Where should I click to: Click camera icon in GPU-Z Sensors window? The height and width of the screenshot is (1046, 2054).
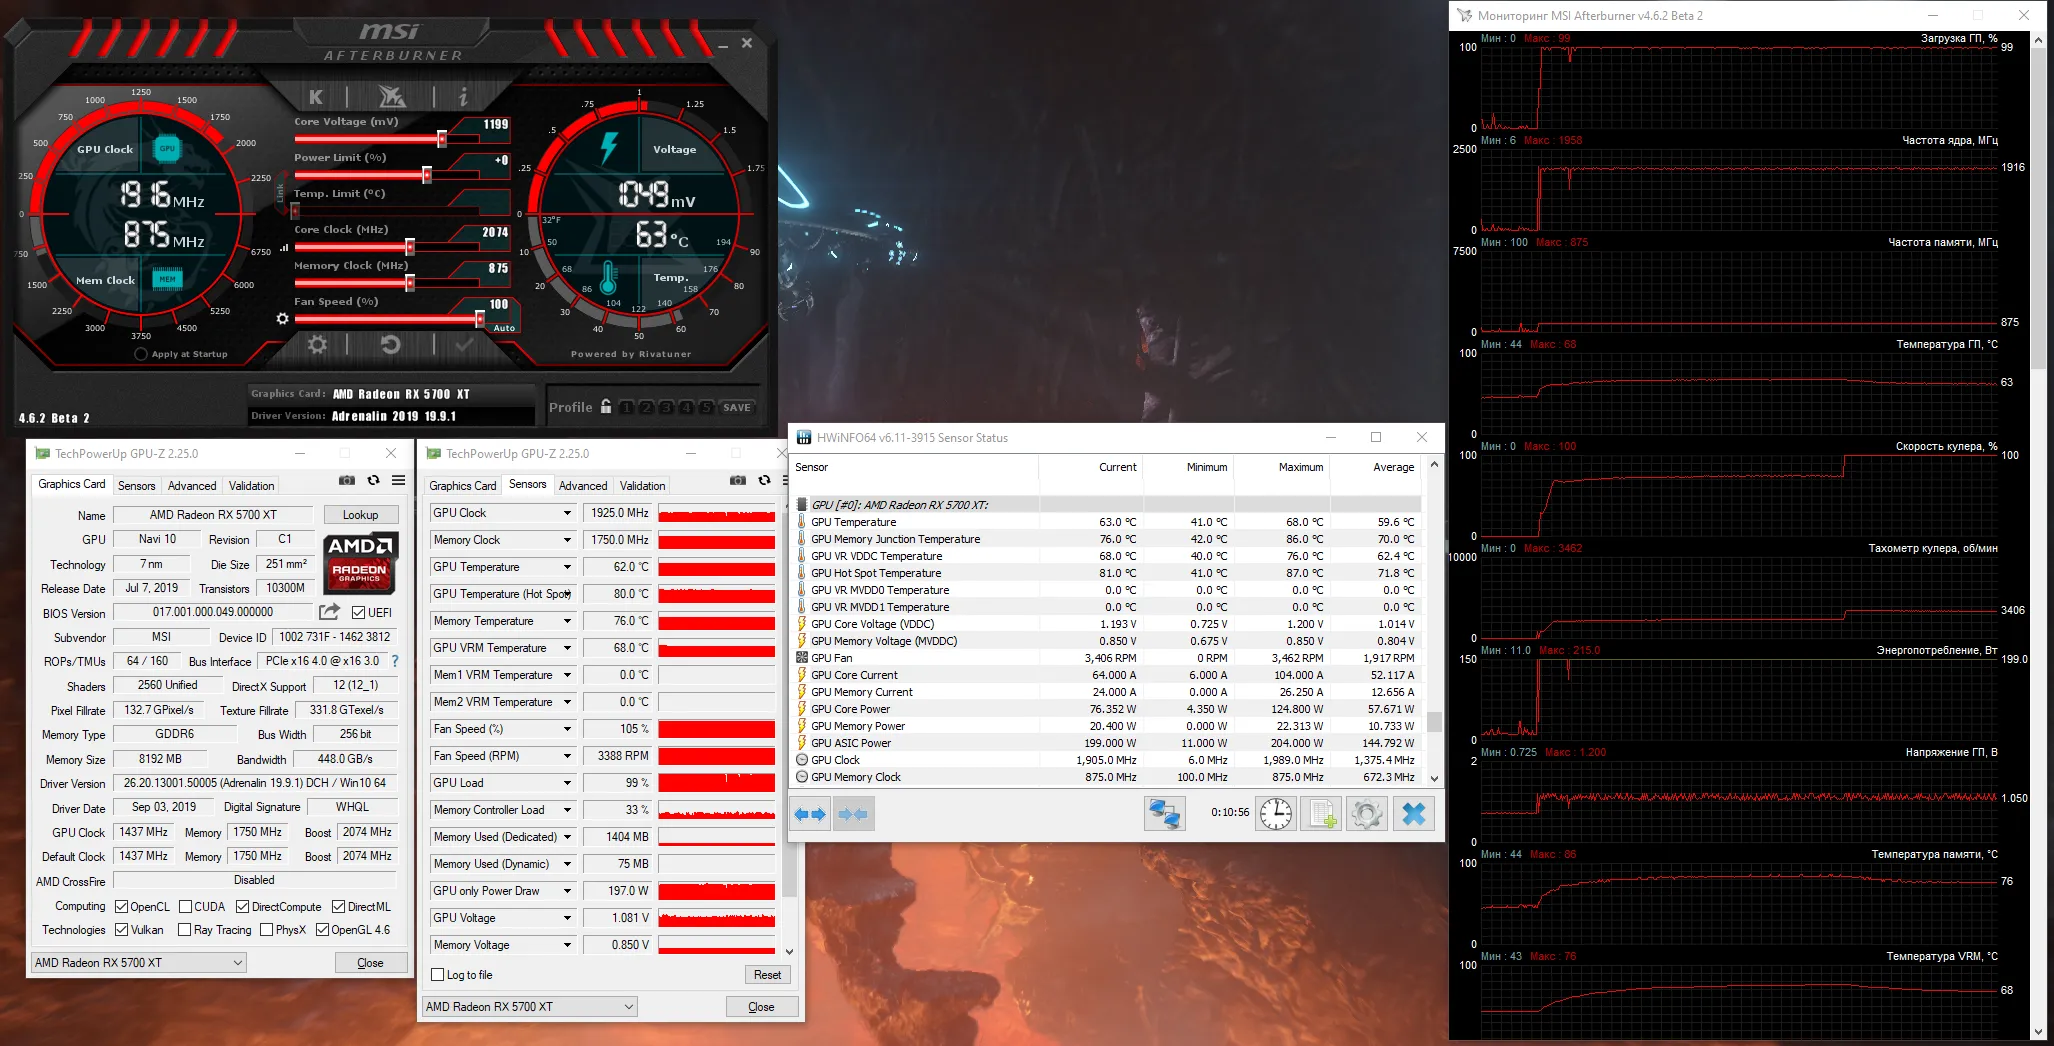click(x=738, y=481)
